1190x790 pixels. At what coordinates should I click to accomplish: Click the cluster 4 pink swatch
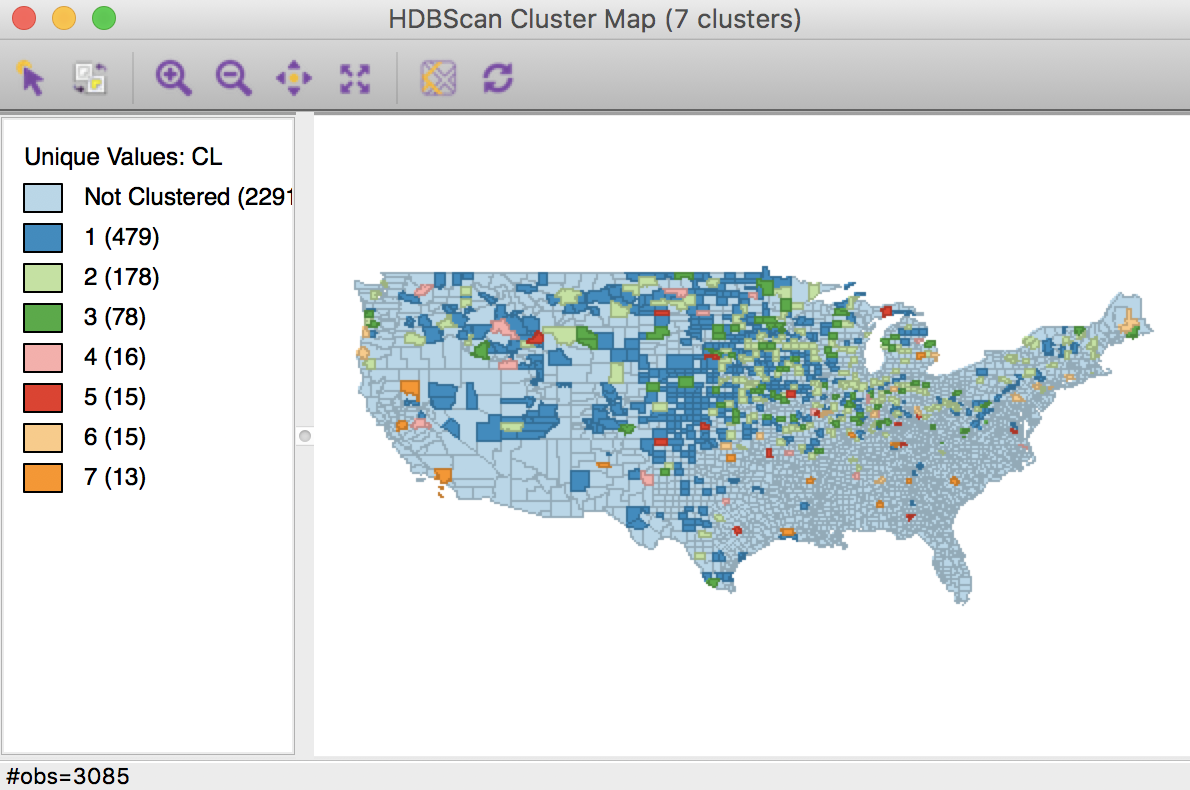41,357
